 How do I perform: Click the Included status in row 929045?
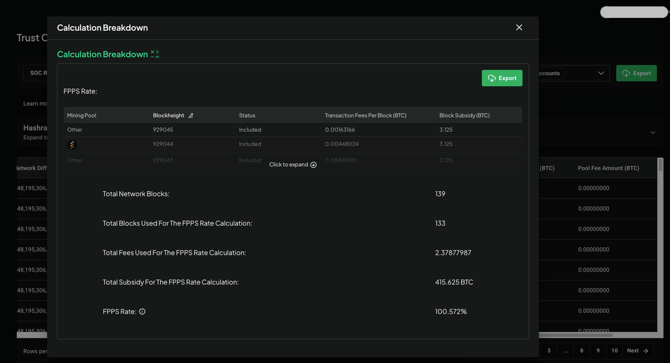[x=250, y=130]
